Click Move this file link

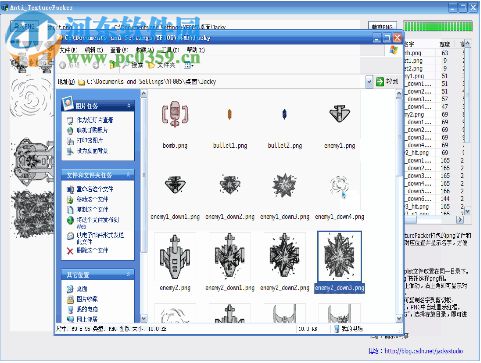(x=87, y=199)
